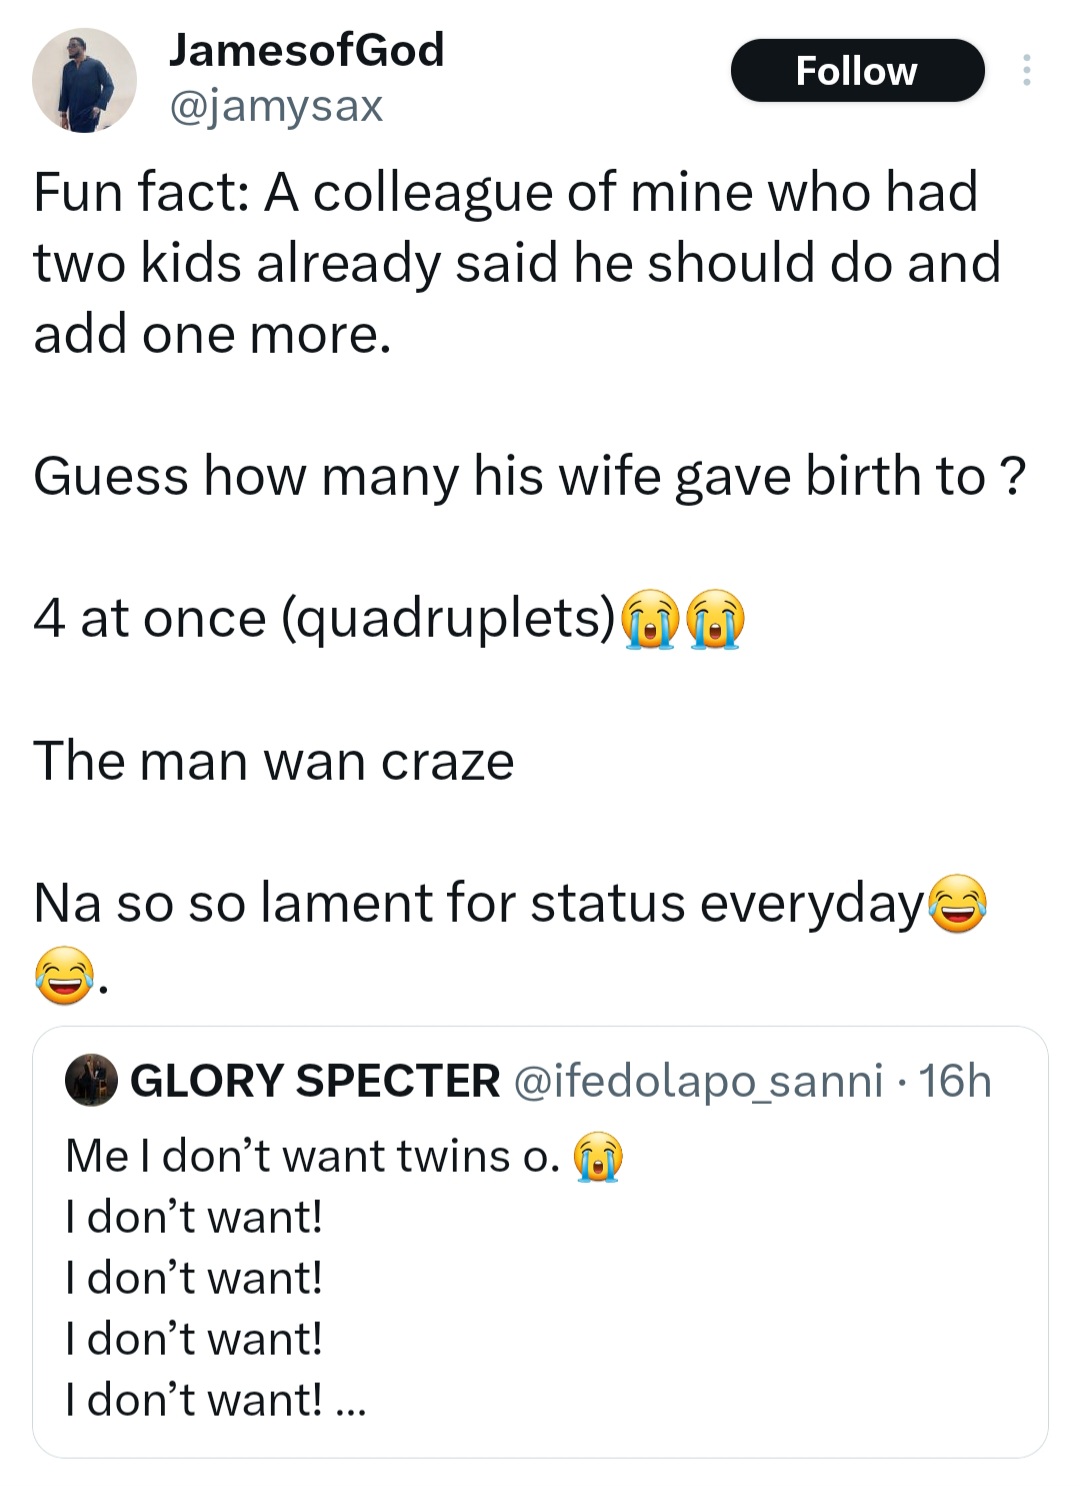Click the GLORY SPECTER display name
Screen dimensions: 1080x1486
pos(315,1081)
